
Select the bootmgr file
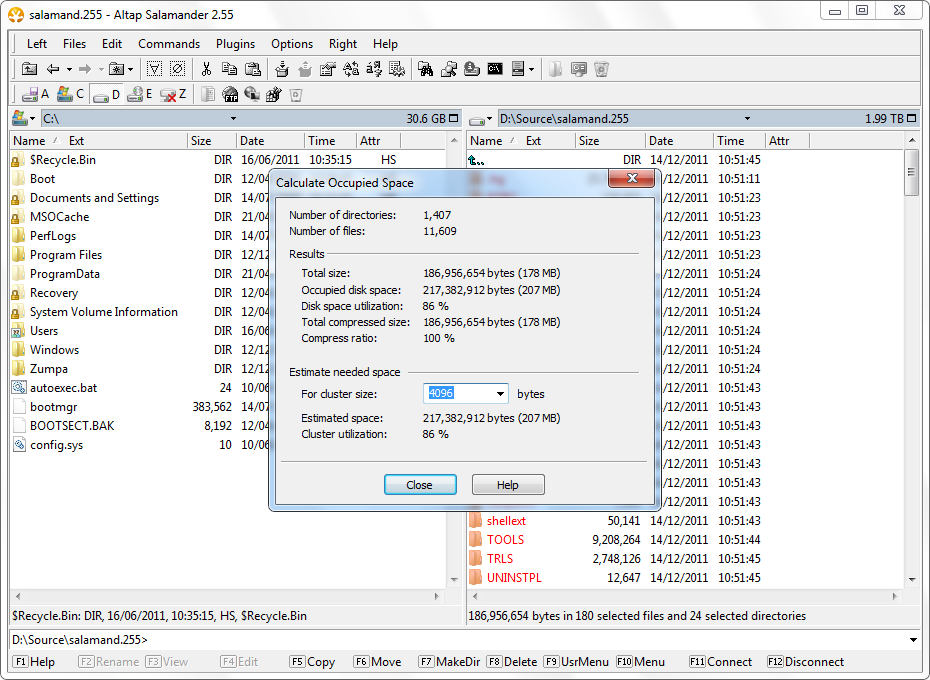click(53, 406)
